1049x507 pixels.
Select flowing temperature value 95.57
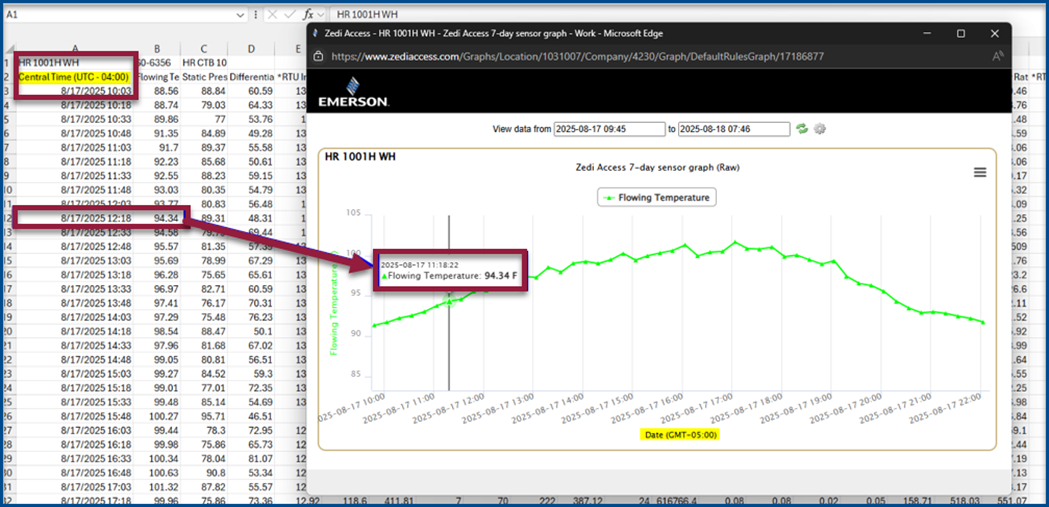coord(157,245)
